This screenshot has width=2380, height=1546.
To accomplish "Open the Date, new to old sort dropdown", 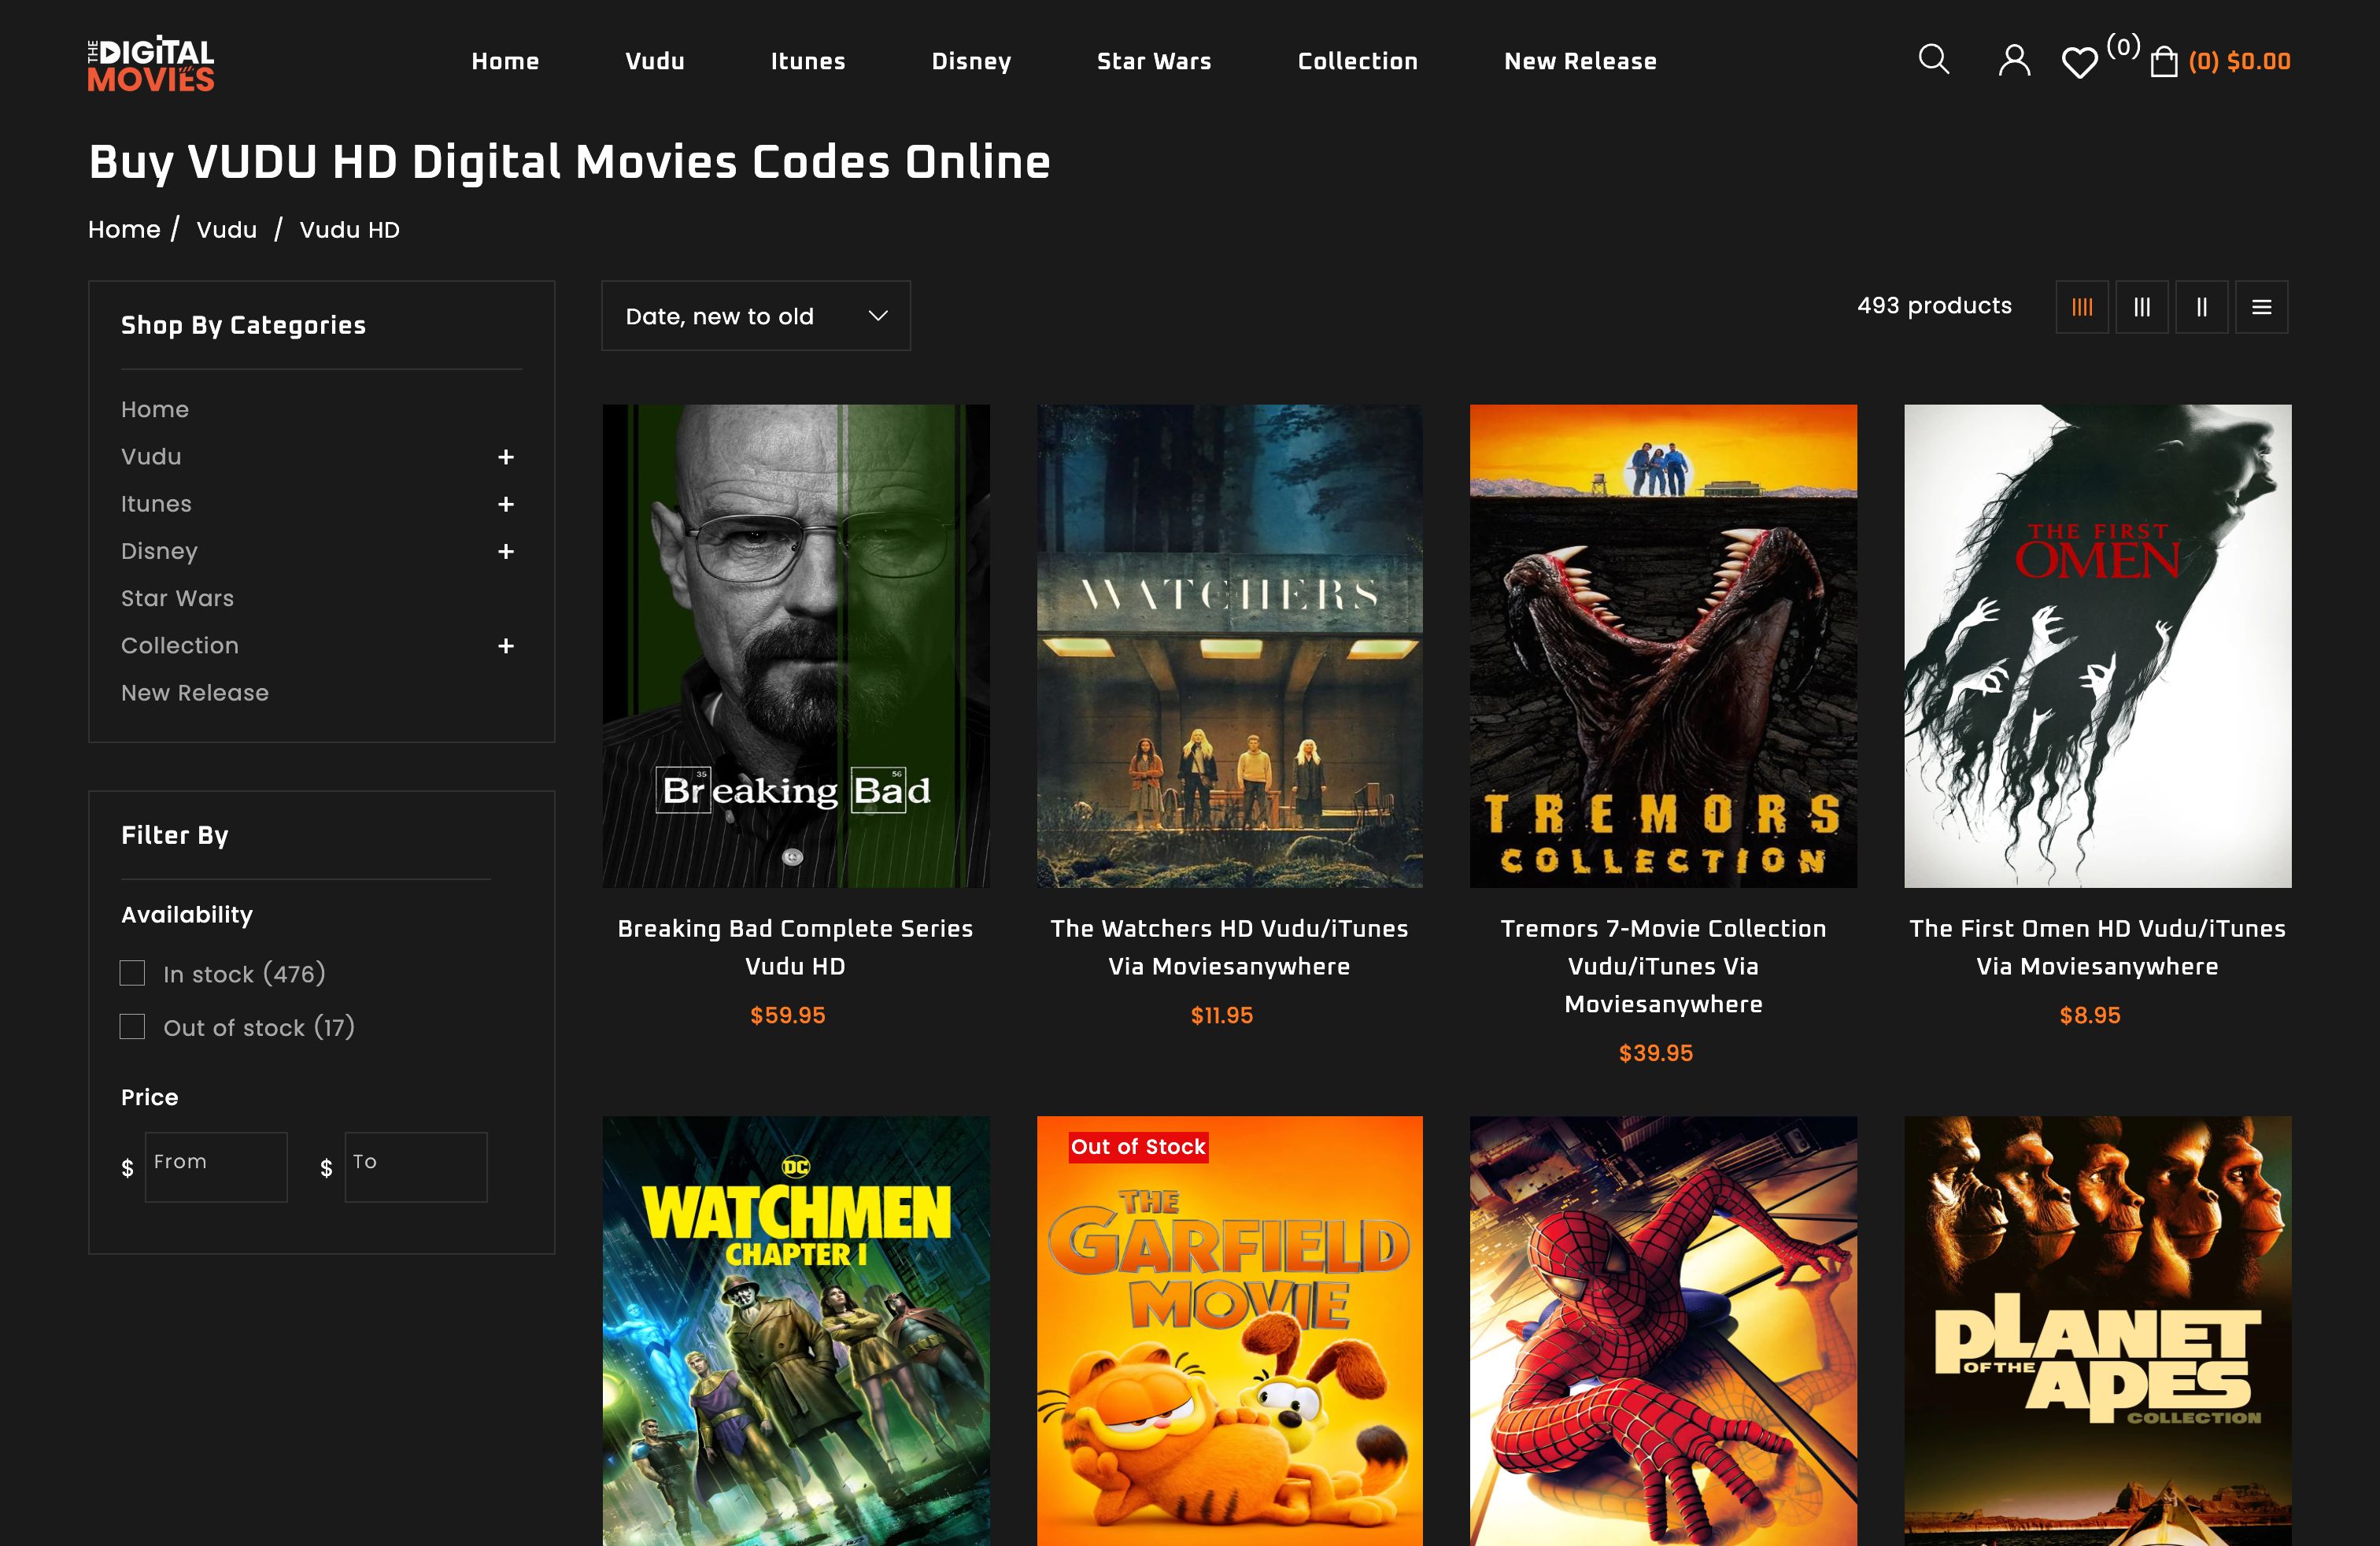I will point(755,315).
